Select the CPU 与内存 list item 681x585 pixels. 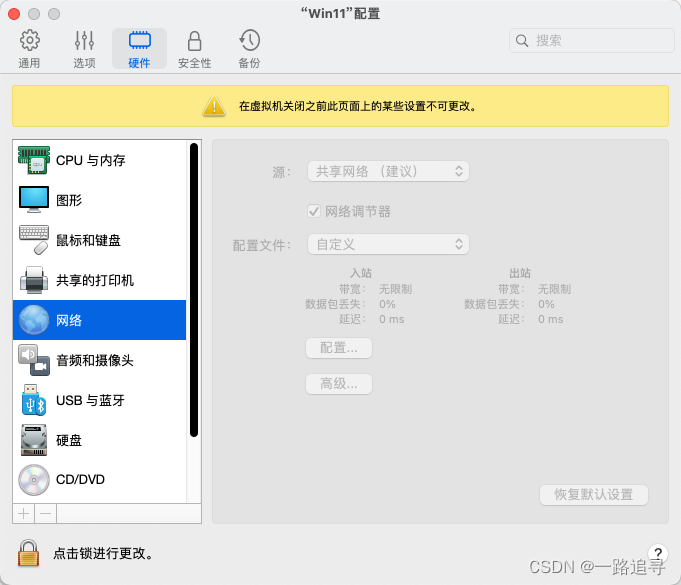99,160
